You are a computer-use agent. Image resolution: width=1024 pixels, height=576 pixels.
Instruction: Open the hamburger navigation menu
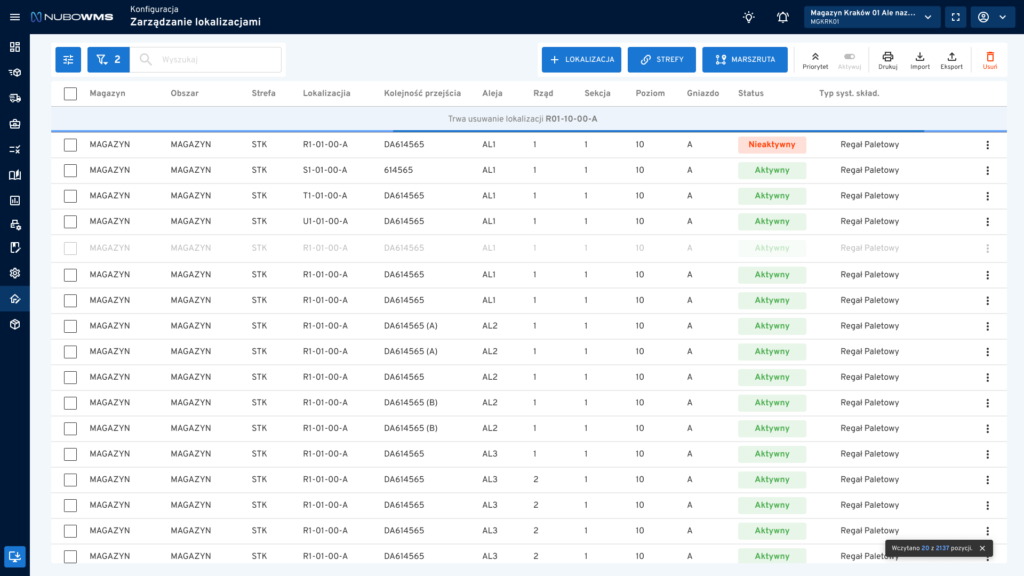point(14,17)
